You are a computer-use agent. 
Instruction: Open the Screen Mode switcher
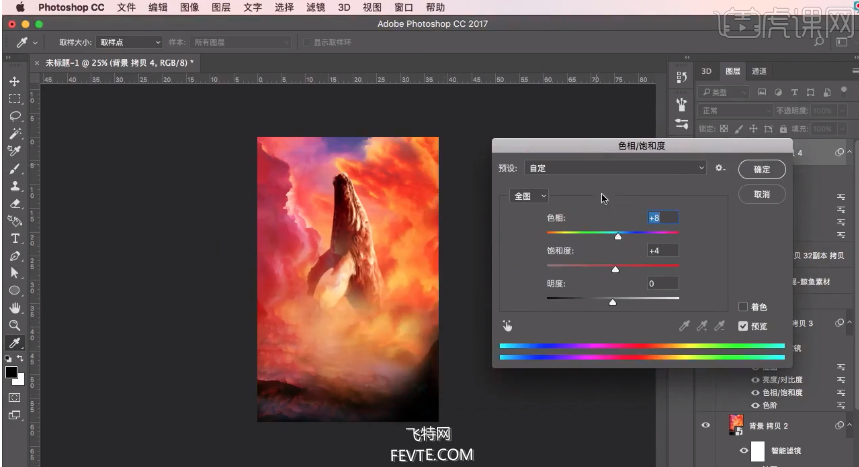pos(15,415)
